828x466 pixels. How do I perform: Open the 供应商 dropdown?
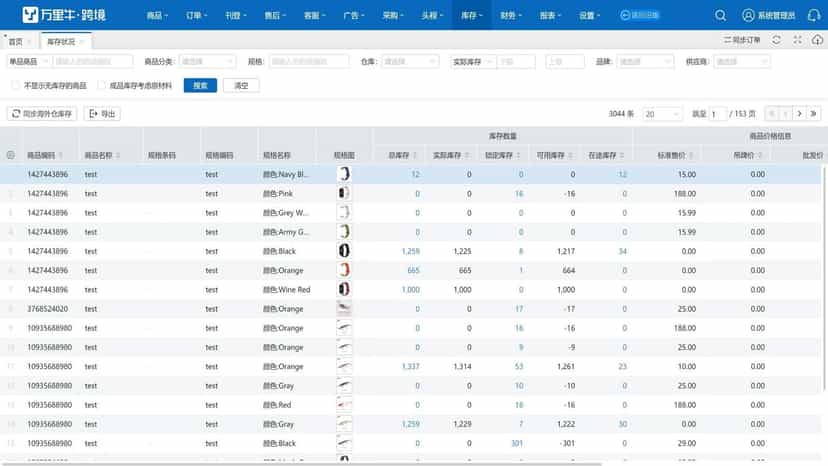tap(741, 61)
